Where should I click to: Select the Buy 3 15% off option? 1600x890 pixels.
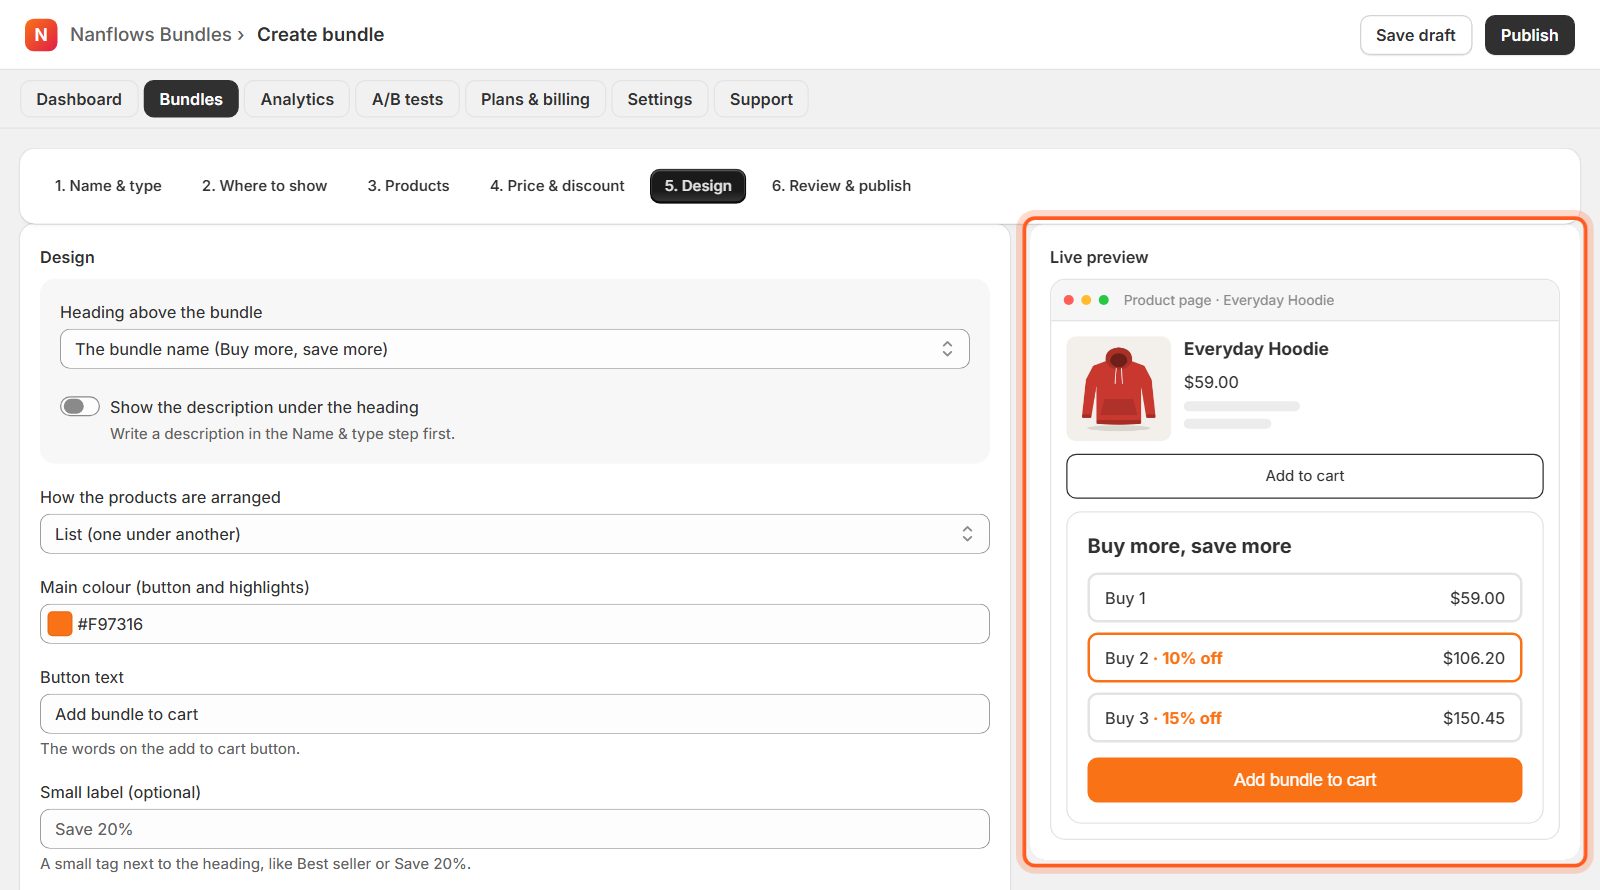(1304, 718)
